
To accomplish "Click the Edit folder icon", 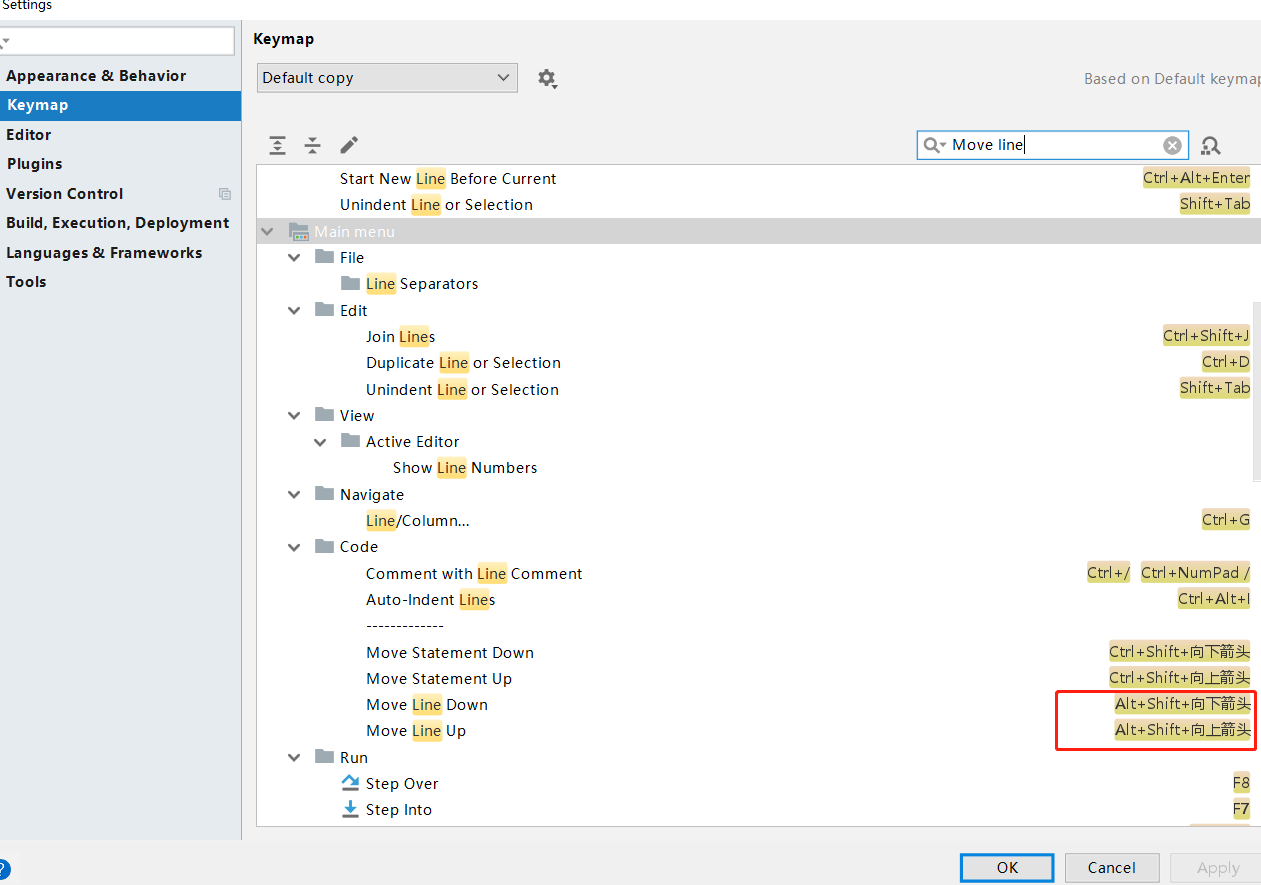I will pyautogui.click(x=324, y=310).
